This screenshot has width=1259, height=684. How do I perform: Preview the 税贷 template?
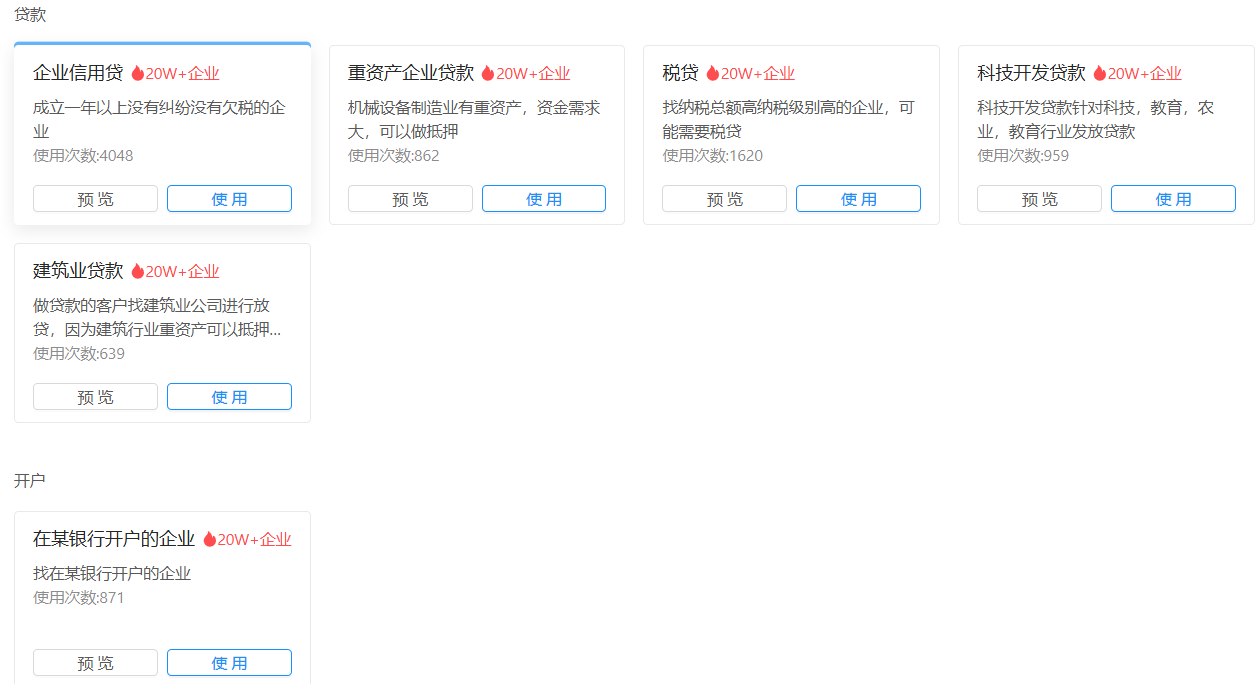pos(725,199)
